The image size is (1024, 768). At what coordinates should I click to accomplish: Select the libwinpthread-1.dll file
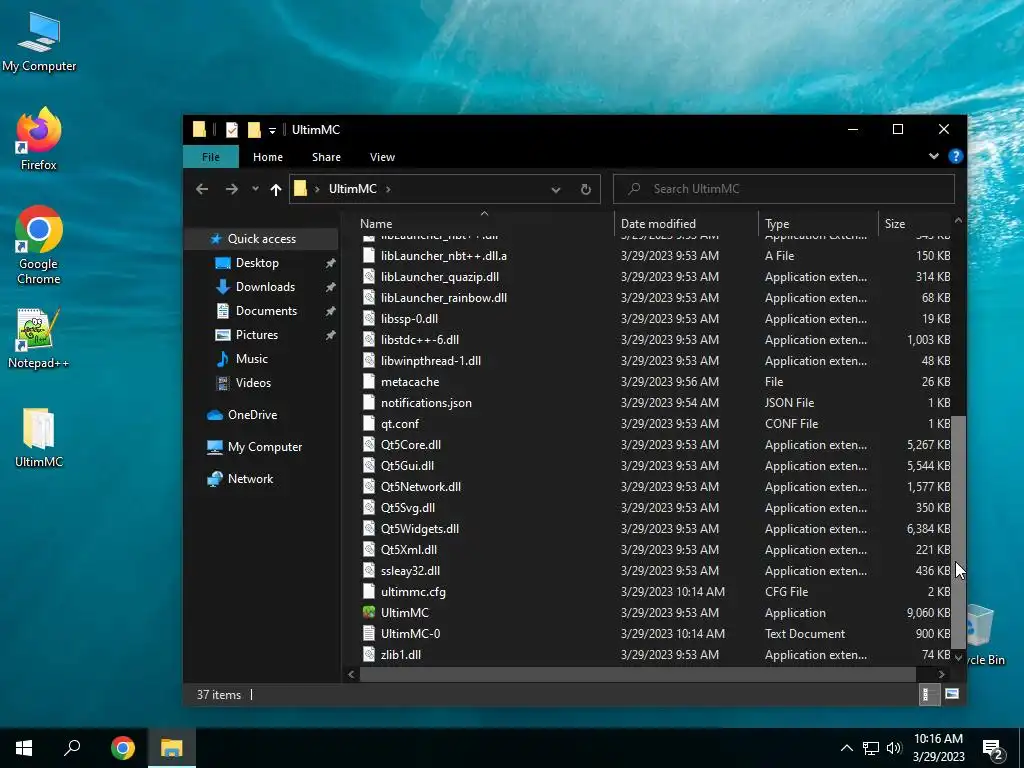tap(430, 360)
